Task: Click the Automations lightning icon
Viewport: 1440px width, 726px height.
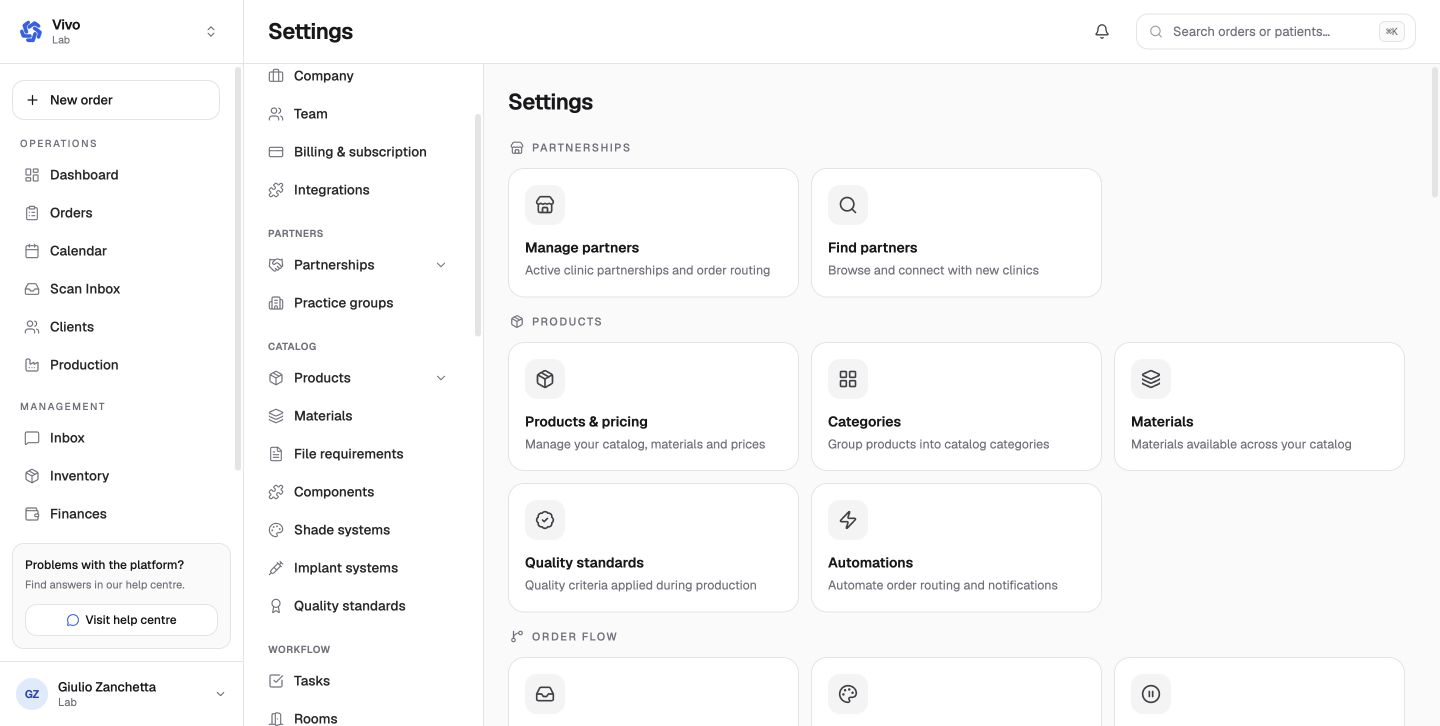Action: [x=848, y=520]
